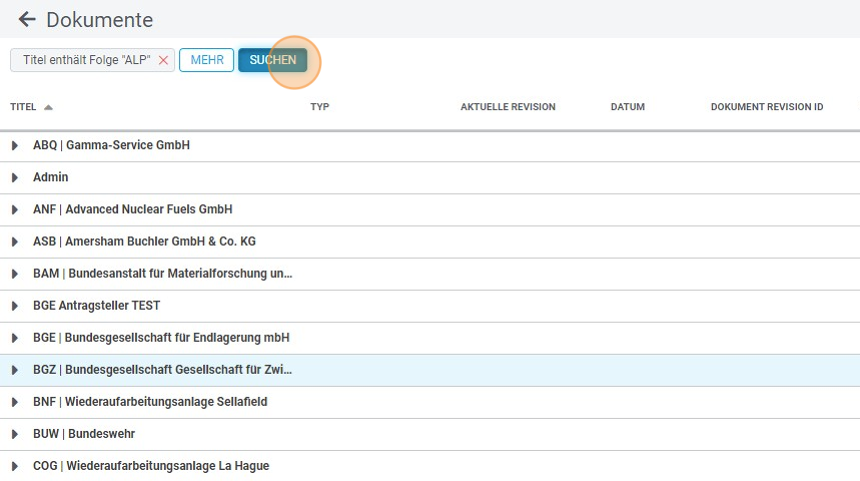Sort by DOKUMENT REVISION ID column
The image size is (860, 481).
(x=767, y=107)
